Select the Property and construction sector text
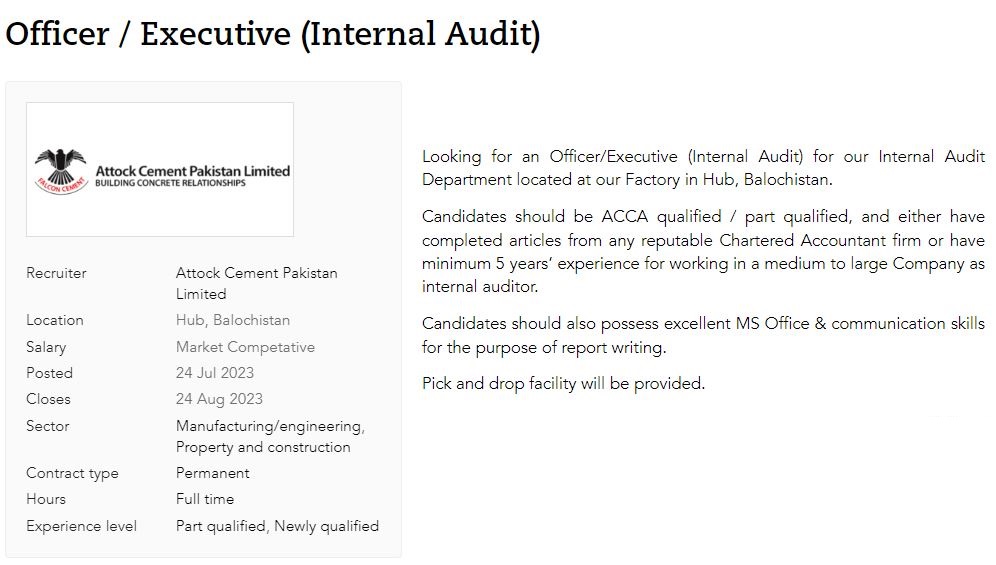The width and height of the screenshot is (996, 565). pyautogui.click(x=263, y=447)
